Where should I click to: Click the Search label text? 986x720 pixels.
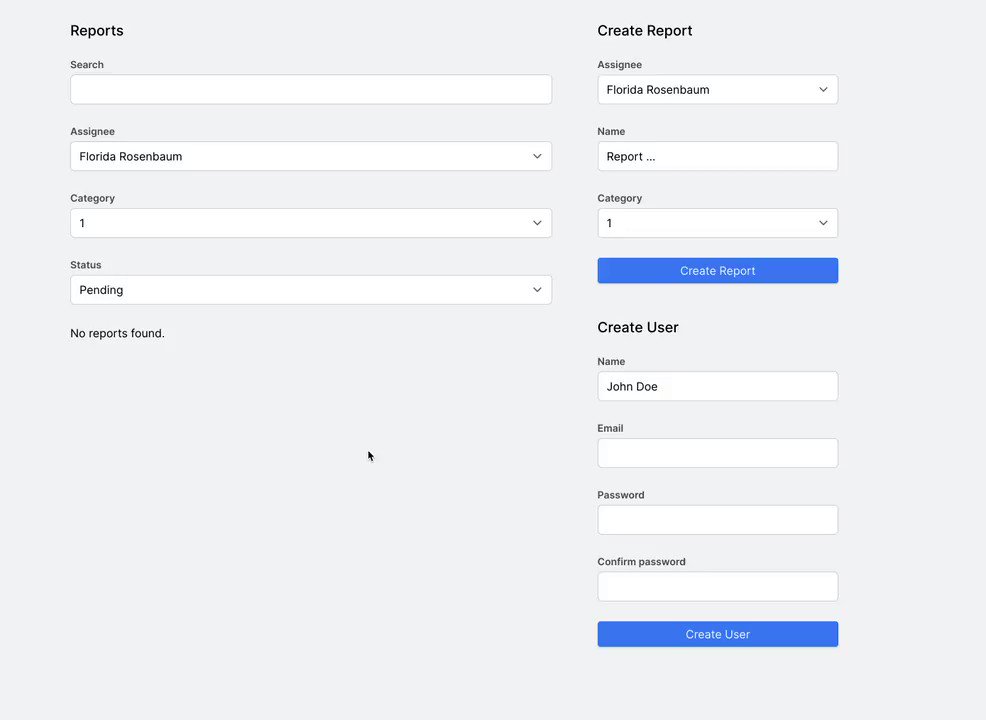click(x=87, y=65)
